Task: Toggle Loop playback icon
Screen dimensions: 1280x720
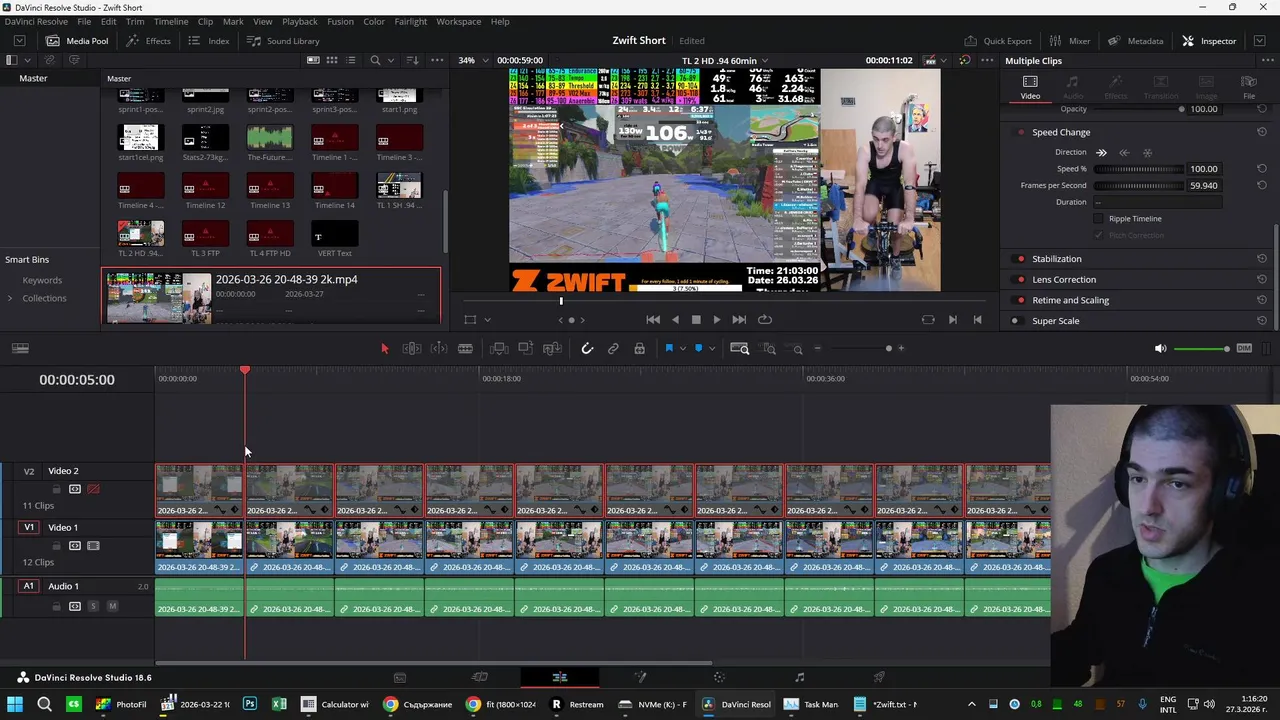Action: point(765,319)
